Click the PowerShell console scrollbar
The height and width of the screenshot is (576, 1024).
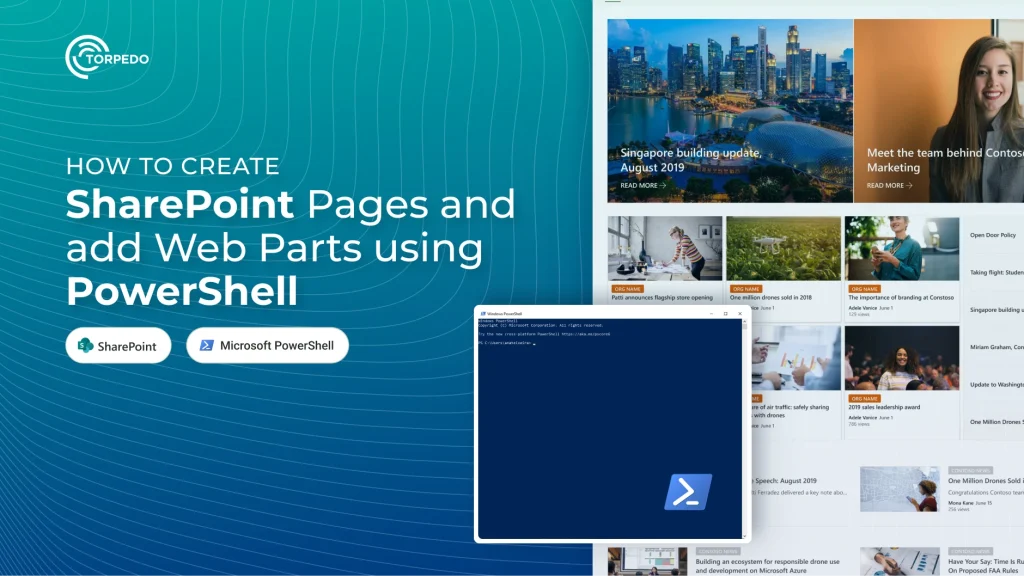point(744,428)
